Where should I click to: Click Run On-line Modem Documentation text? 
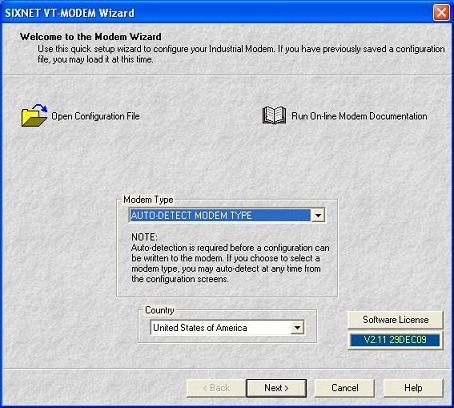359,116
